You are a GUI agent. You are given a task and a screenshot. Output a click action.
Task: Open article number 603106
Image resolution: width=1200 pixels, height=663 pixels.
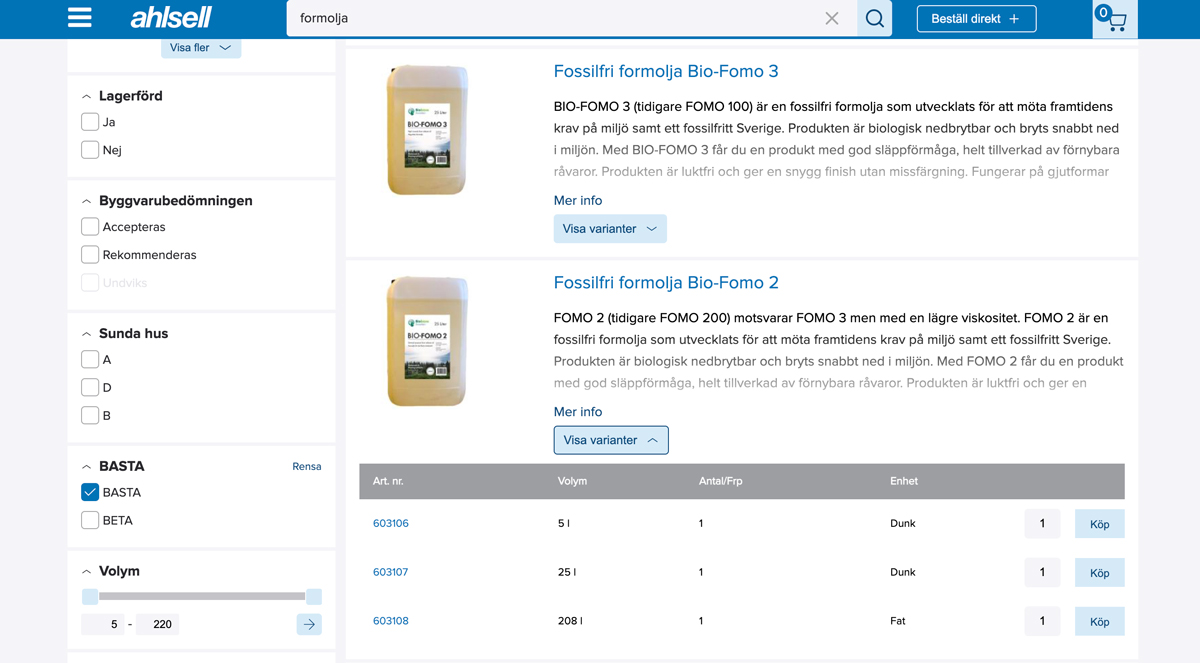pos(391,524)
